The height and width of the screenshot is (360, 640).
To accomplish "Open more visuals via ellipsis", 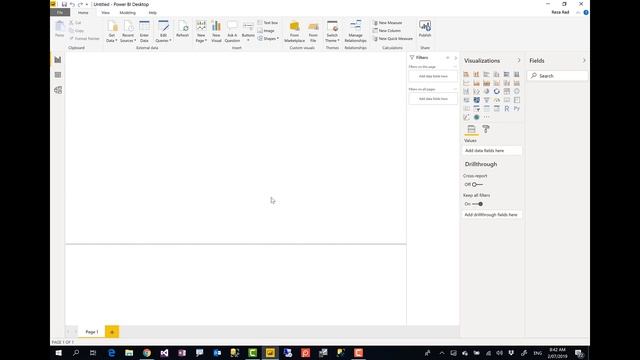I will click(487, 117).
